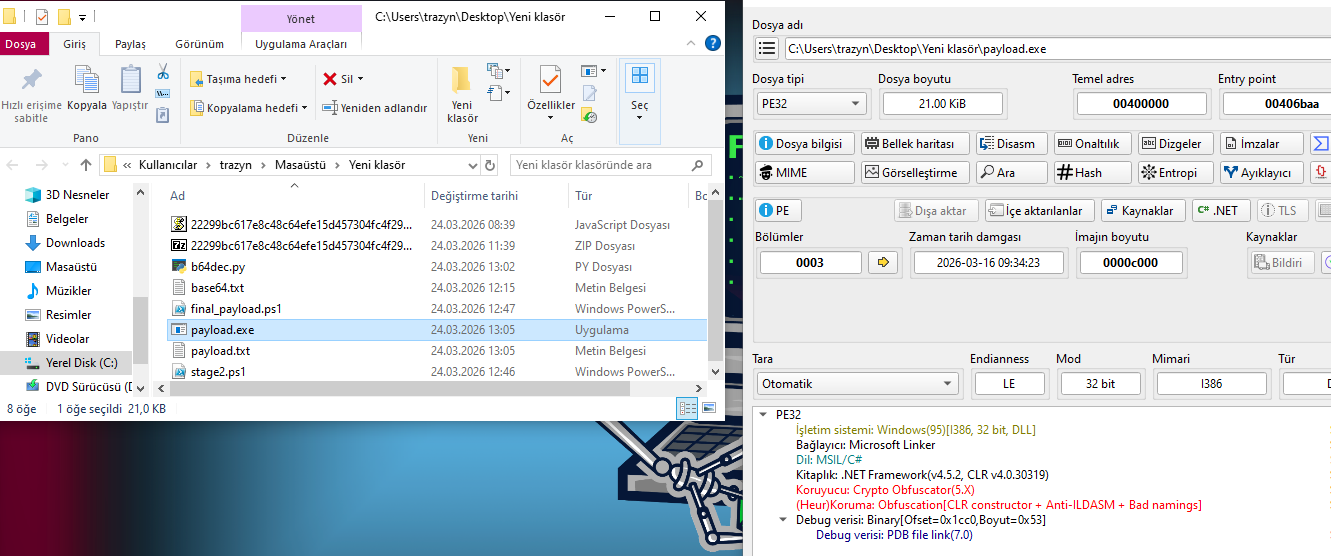Open the Disasm disassembler view

point(1011,143)
